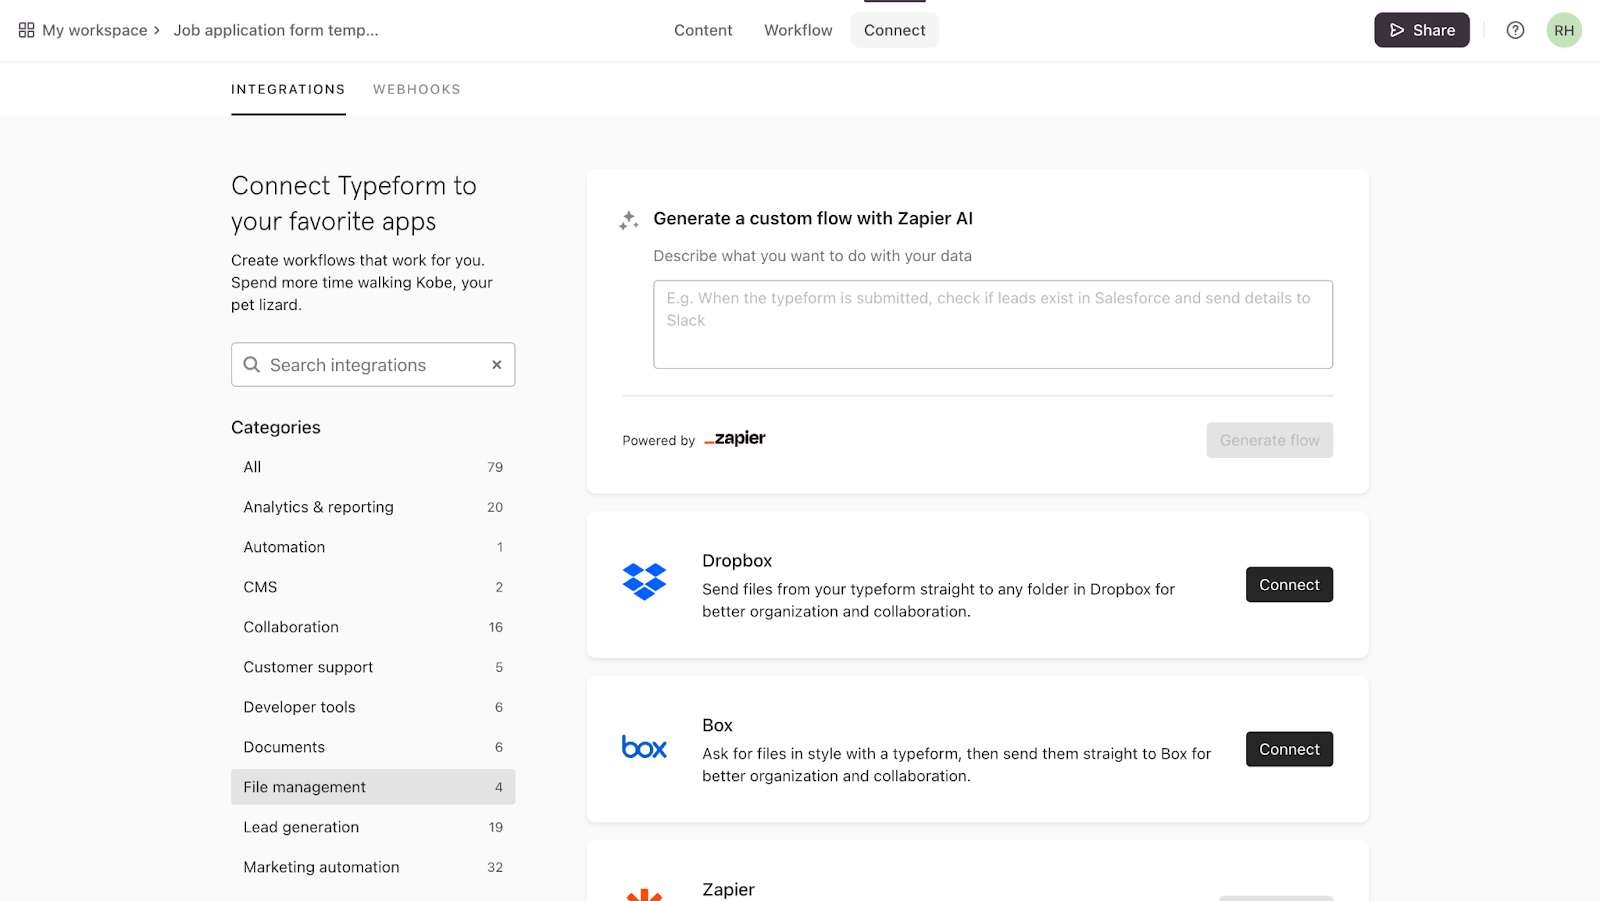Viewport: 1600px width, 901px height.
Task: Select the Lead generation category
Action: tap(373, 827)
